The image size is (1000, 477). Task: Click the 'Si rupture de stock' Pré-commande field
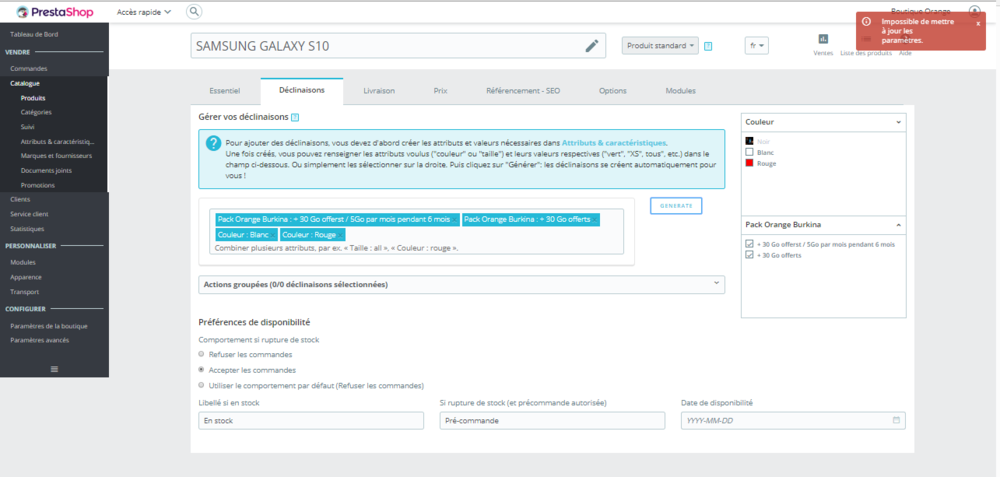(x=552, y=421)
